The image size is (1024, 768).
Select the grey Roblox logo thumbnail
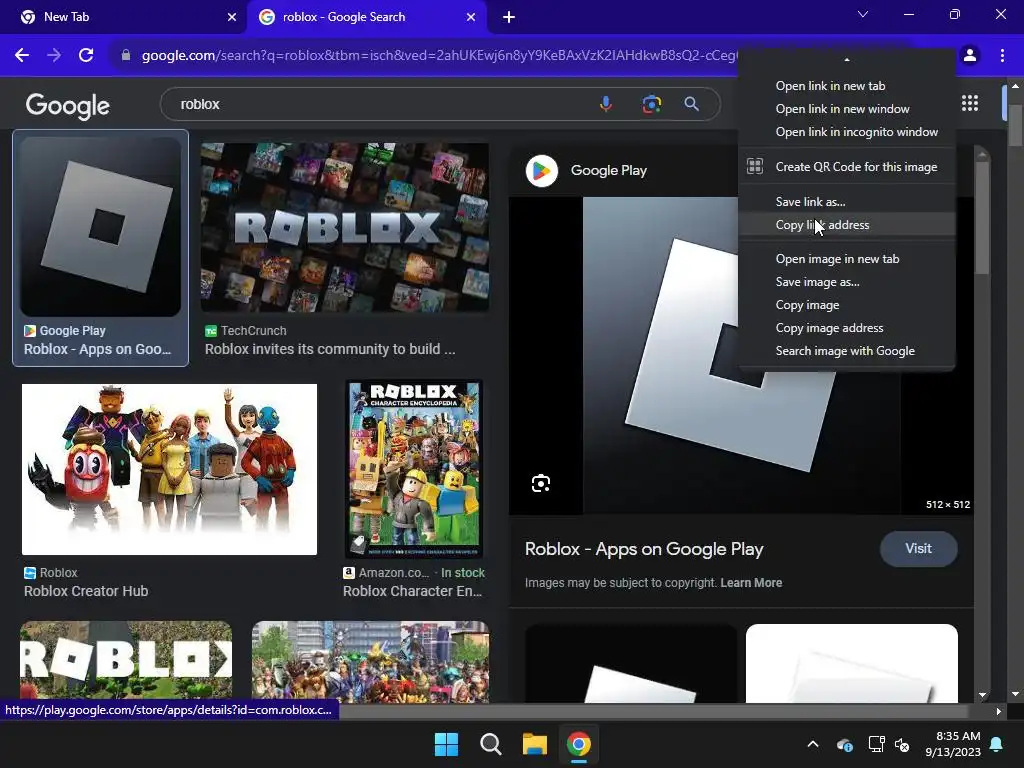click(101, 227)
